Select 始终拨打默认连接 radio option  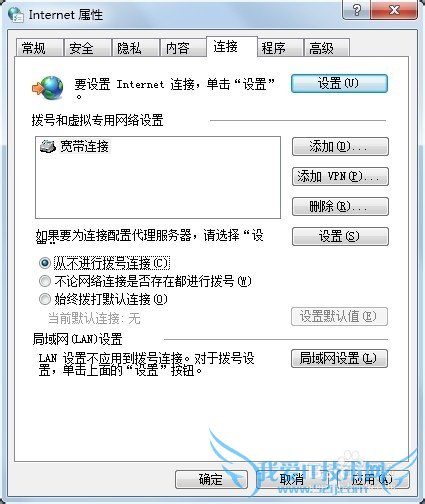45,299
